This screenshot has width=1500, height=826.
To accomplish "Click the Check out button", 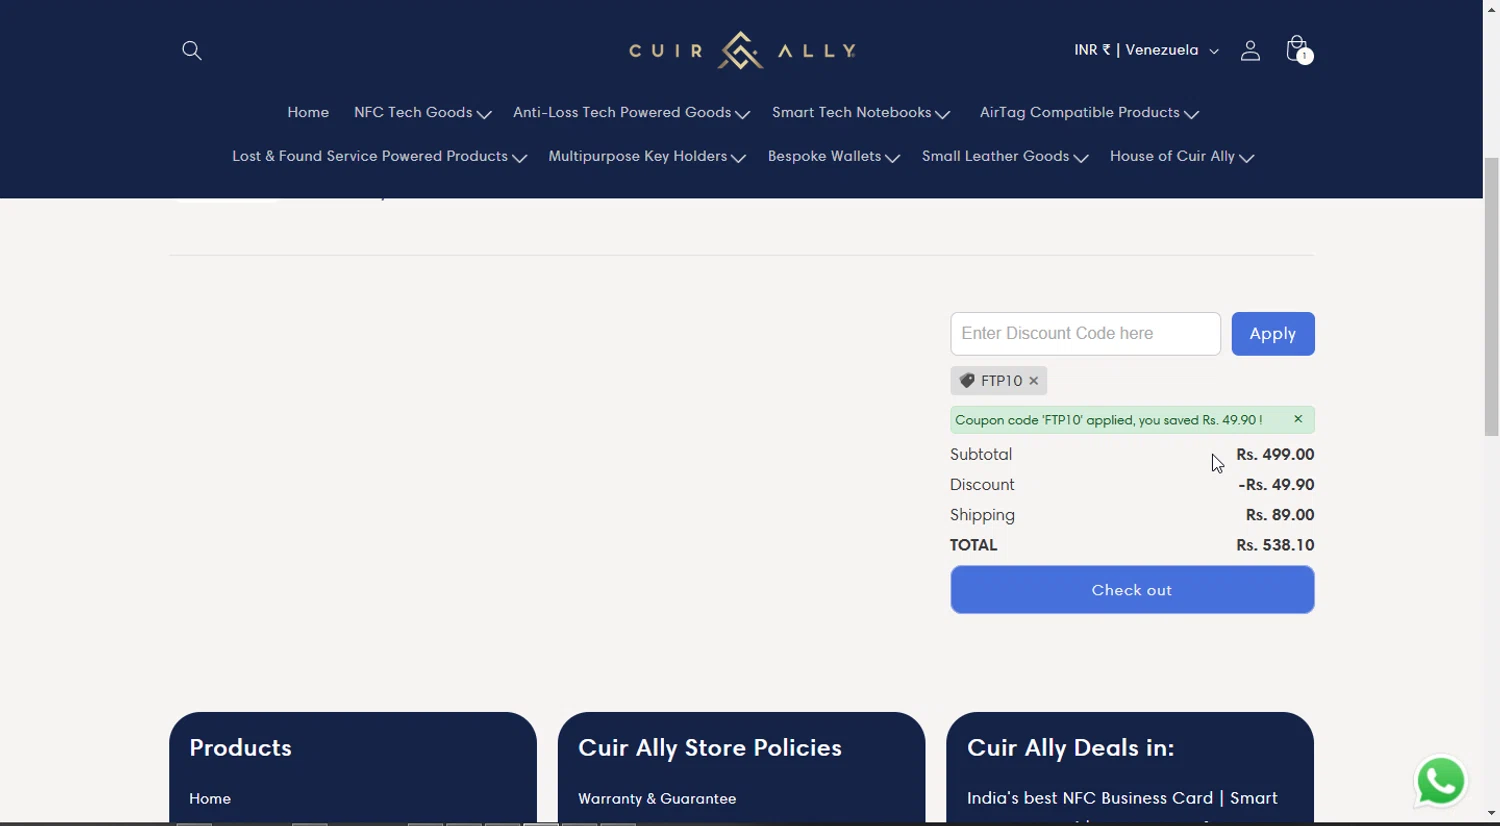I will coord(1132,590).
